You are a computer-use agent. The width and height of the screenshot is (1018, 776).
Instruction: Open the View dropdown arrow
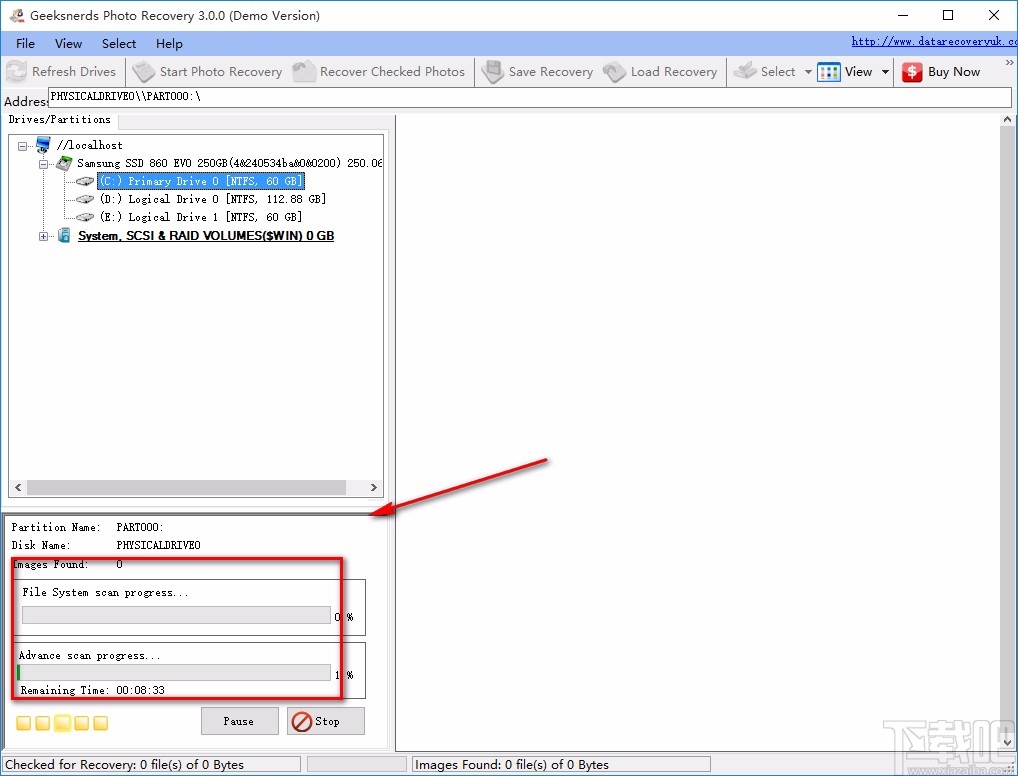tap(885, 72)
